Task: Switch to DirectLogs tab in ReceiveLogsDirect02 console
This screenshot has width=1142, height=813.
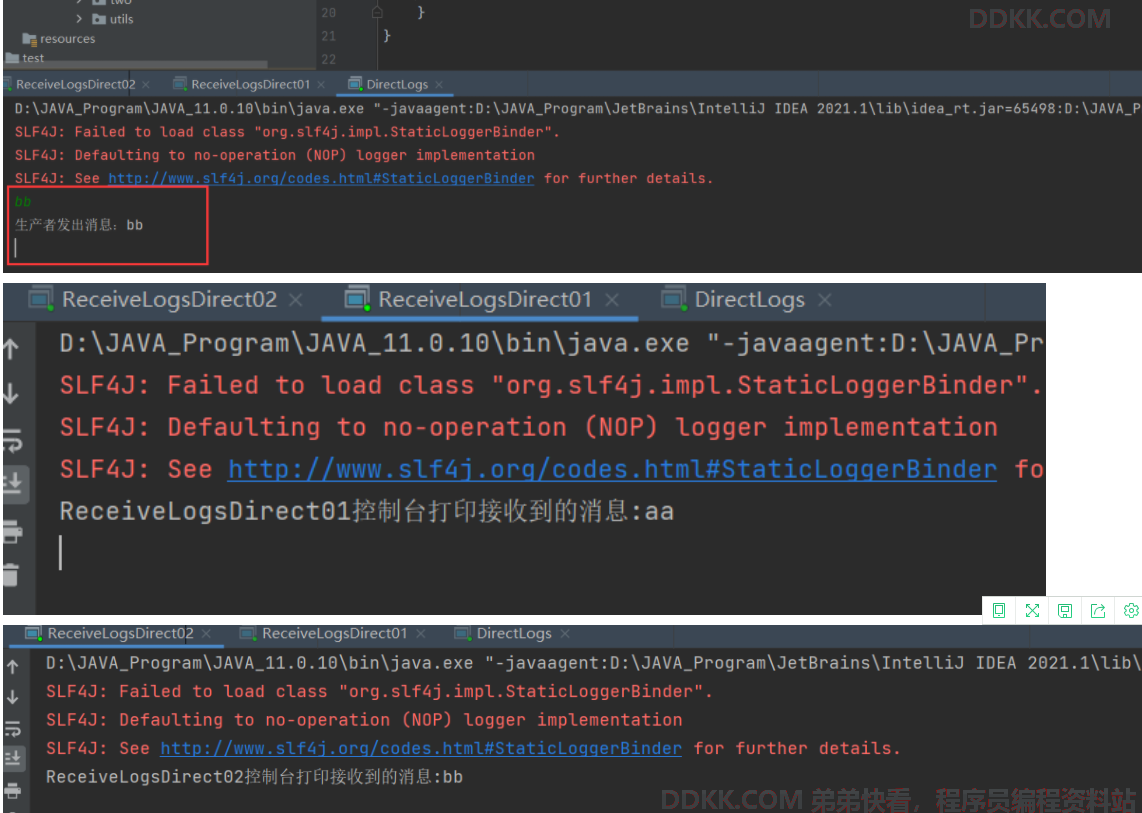Action: pyautogui.click(x=514, y=634)
